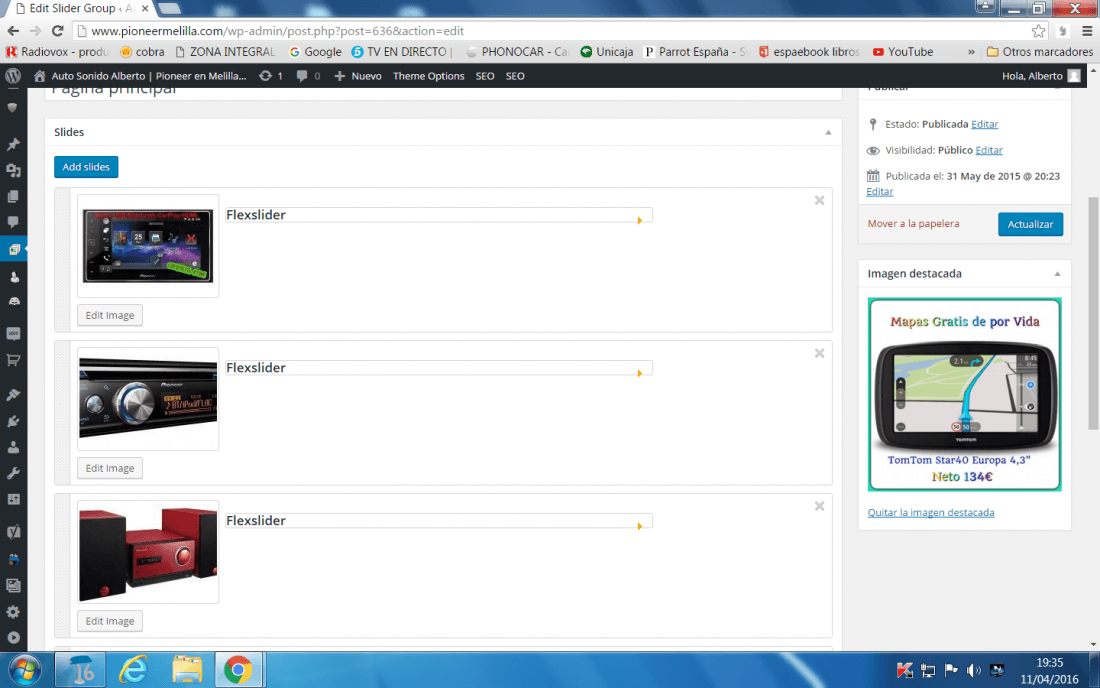Open the Nuevo menu

pyautogui.click(x=358, y=76)
